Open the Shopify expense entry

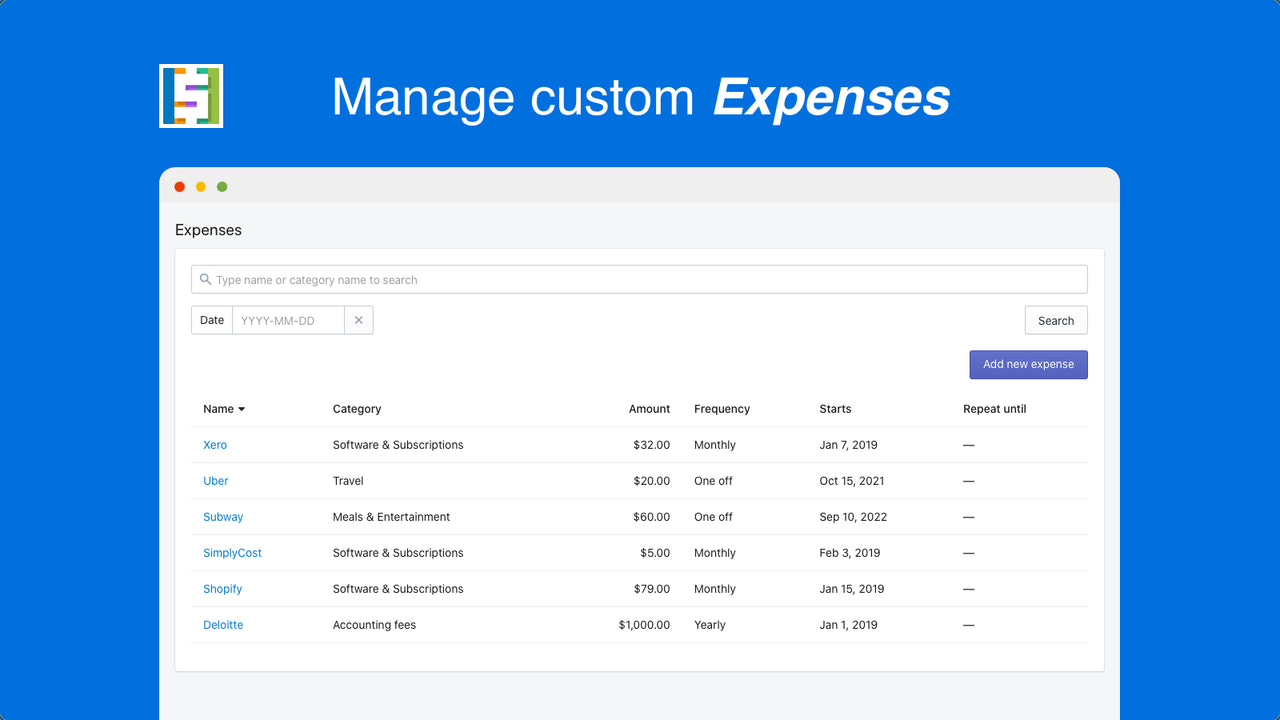point(222,588)
